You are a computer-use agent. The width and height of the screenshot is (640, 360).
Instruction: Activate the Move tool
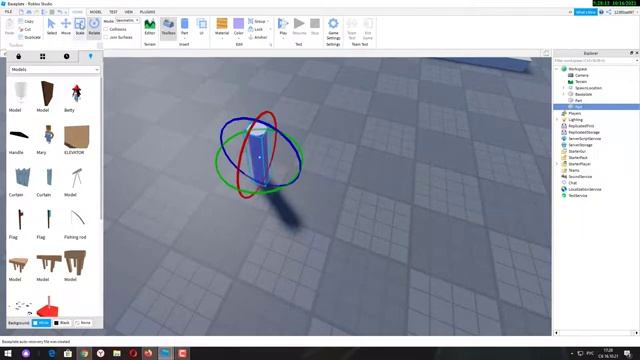[x=66, y=26]
